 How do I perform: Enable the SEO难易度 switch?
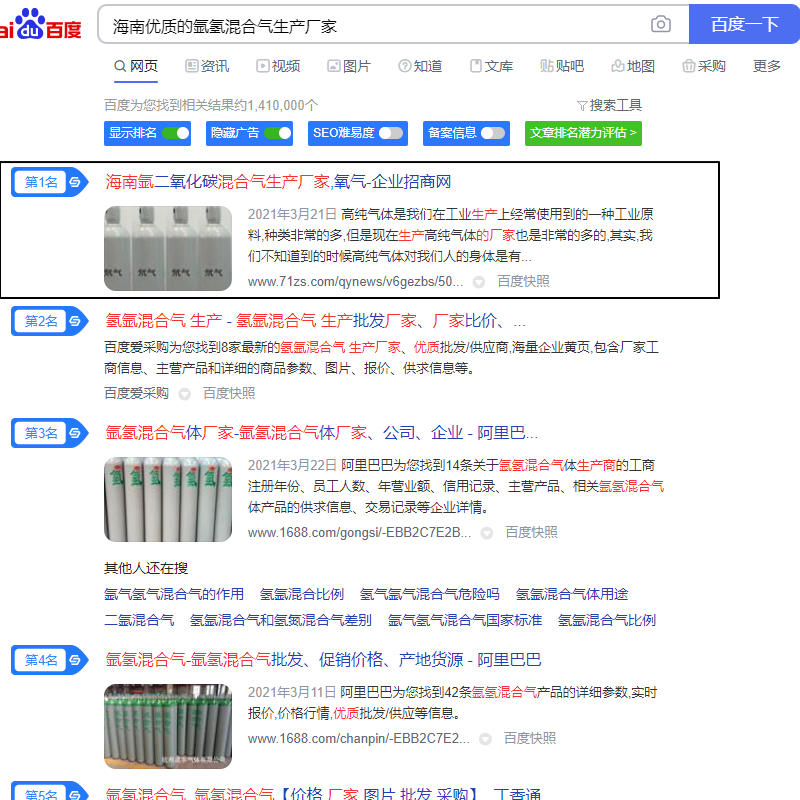coord(391,133)
